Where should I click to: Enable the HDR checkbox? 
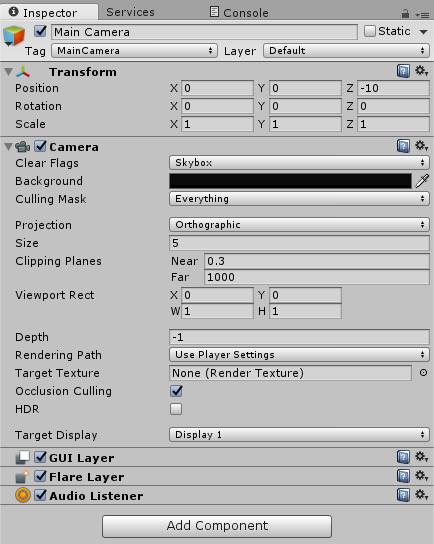176,409
